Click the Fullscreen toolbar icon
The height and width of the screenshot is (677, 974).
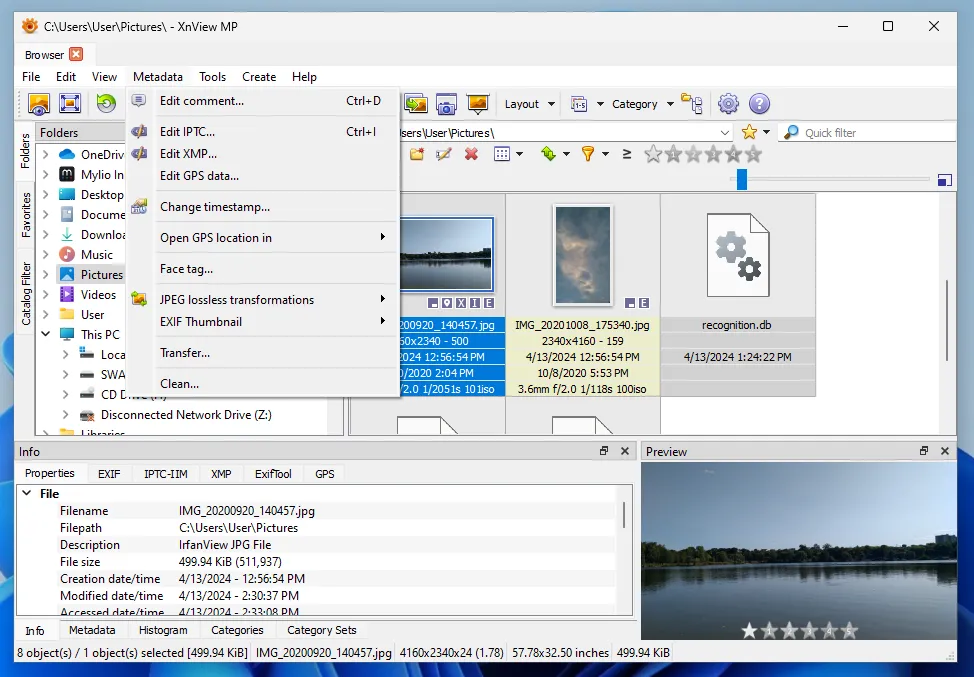pyautogui.click(x=70, y=104)
